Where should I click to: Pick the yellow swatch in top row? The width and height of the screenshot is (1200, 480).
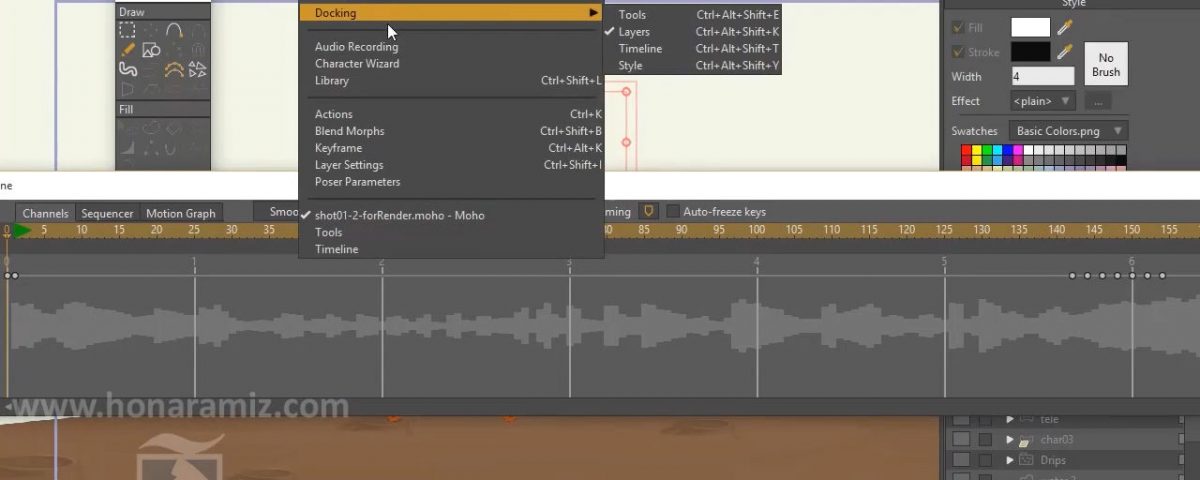[977, 151]
